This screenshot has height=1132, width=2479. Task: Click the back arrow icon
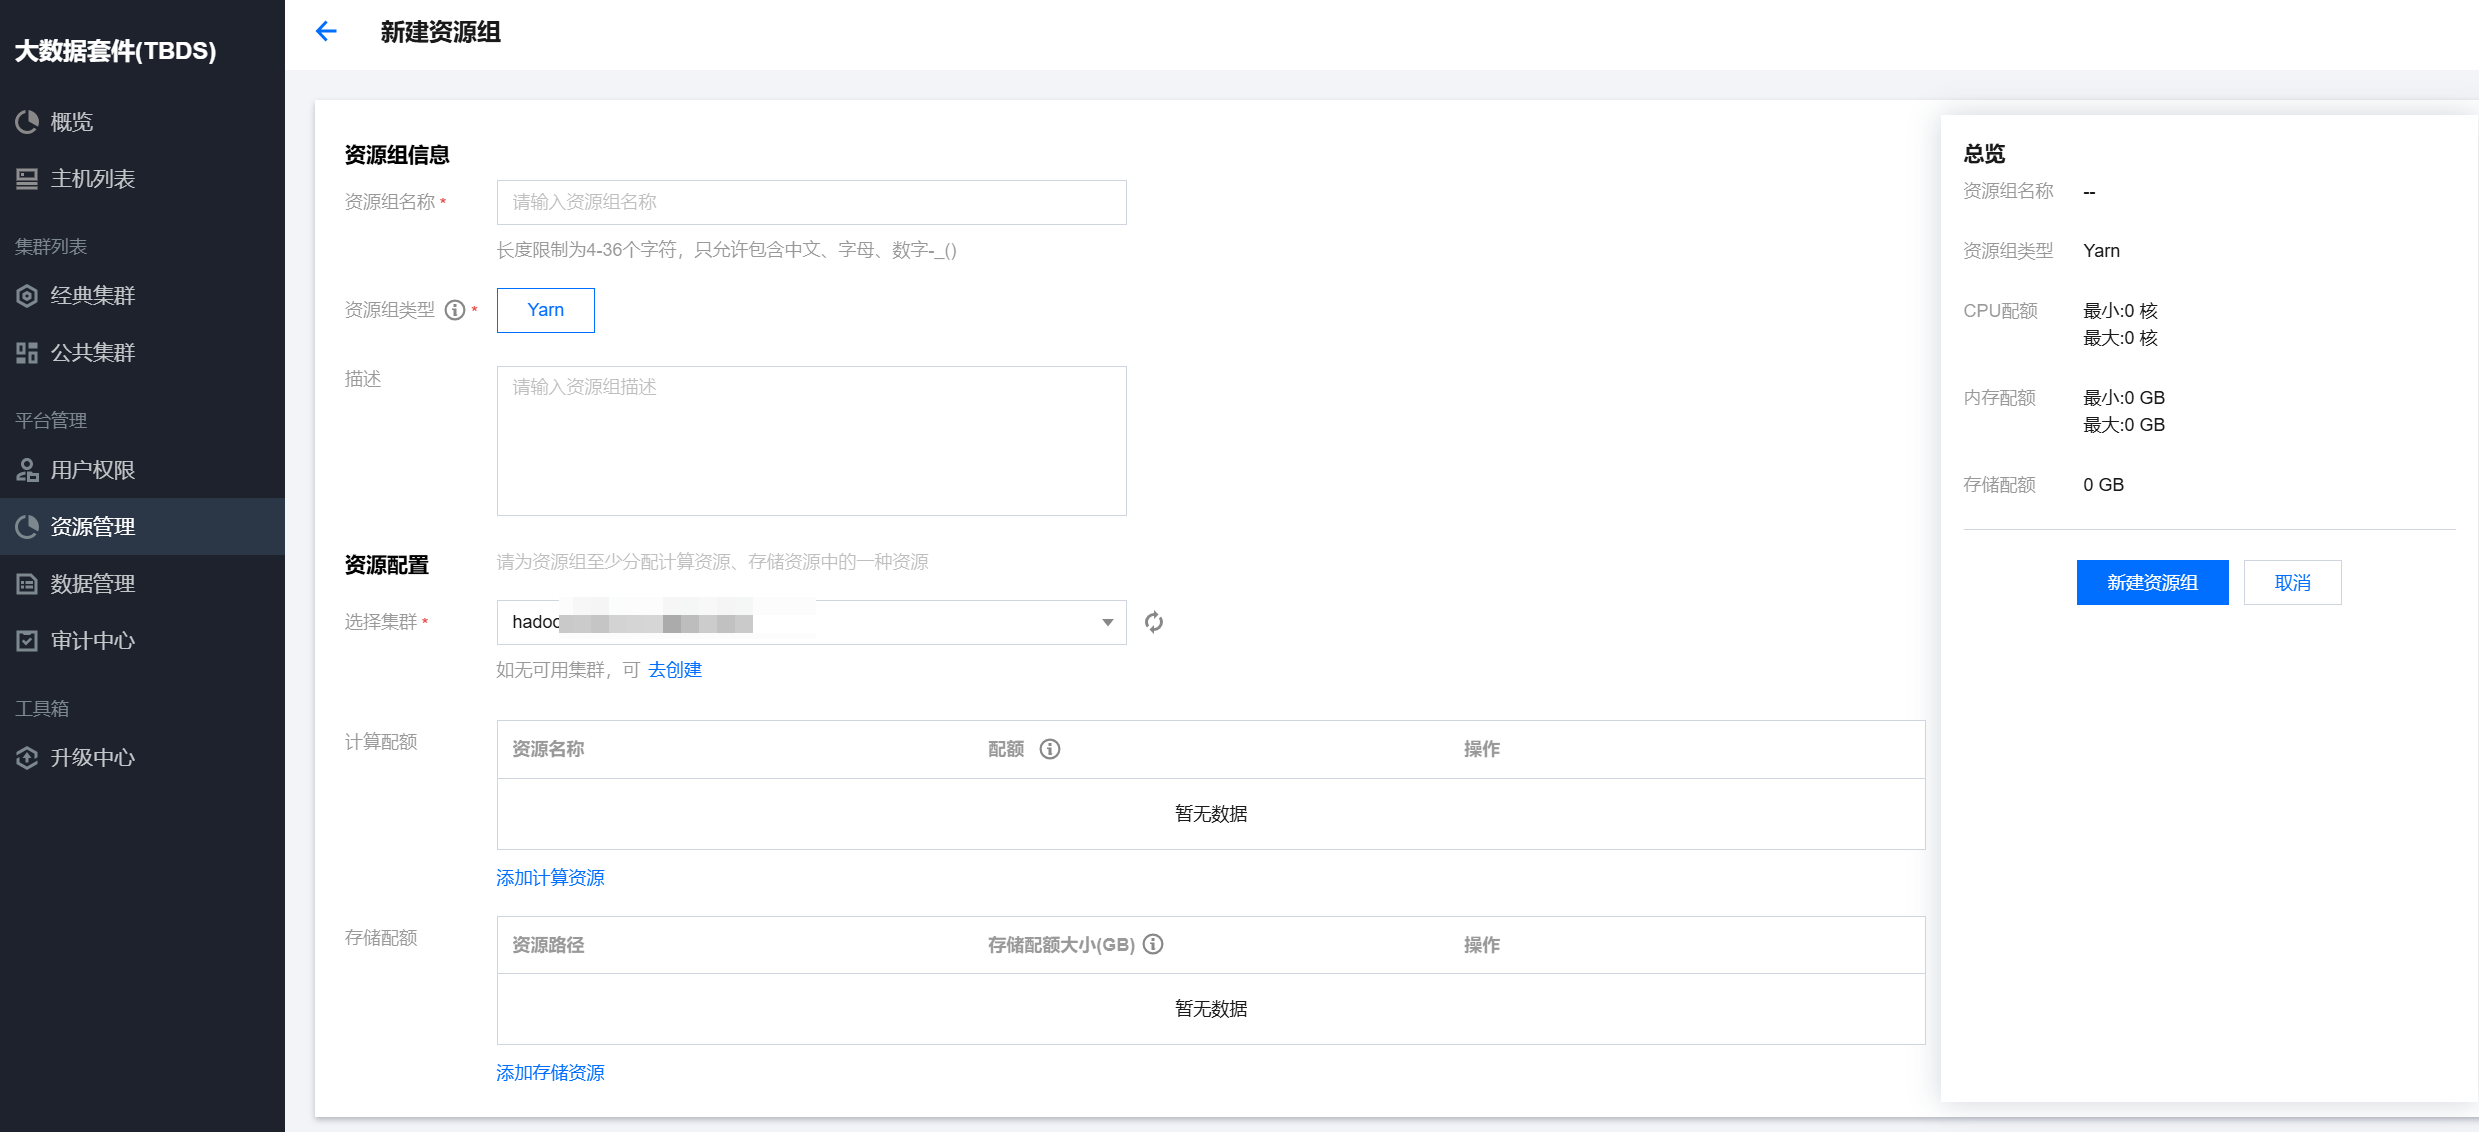pos(326,32)
